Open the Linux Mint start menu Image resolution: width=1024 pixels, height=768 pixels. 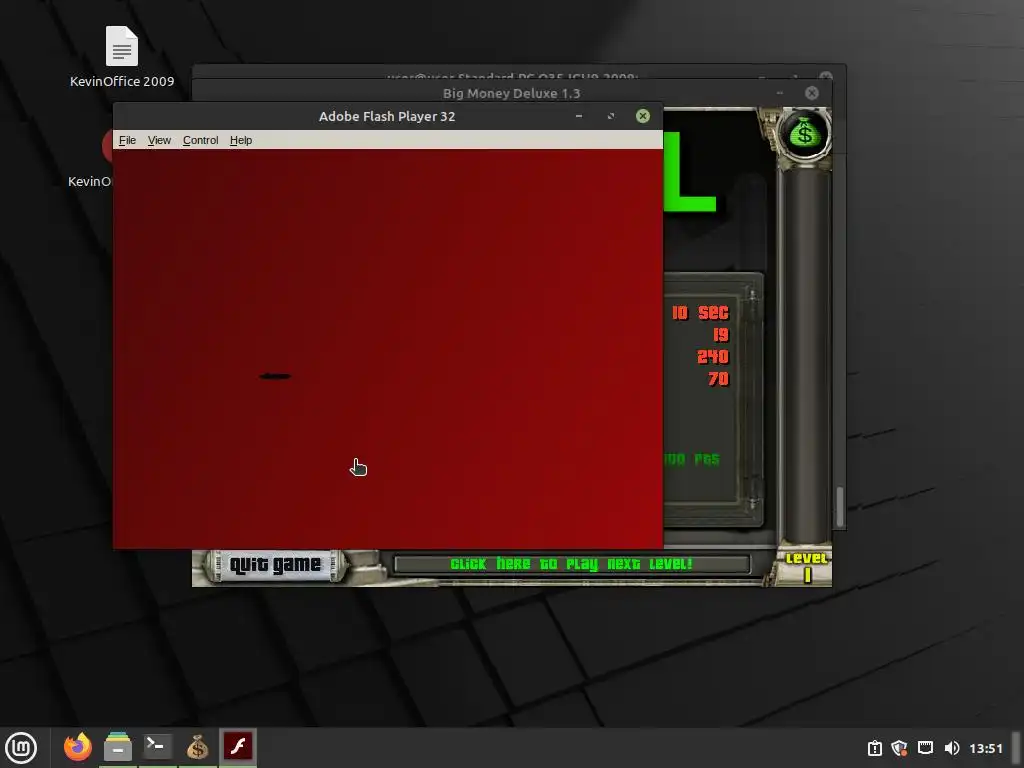pyautogui.click(x=21, y=748)
